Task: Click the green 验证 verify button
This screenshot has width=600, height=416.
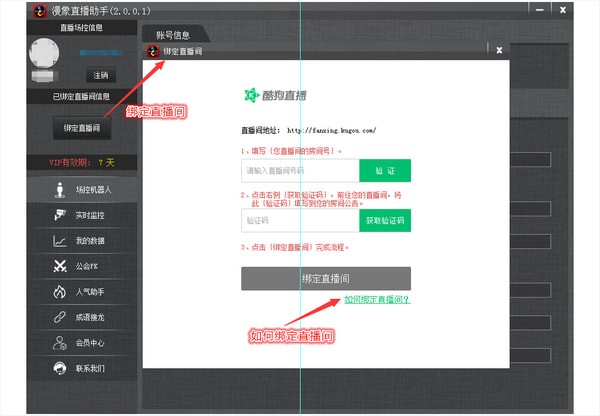Action: coord(385,171)
